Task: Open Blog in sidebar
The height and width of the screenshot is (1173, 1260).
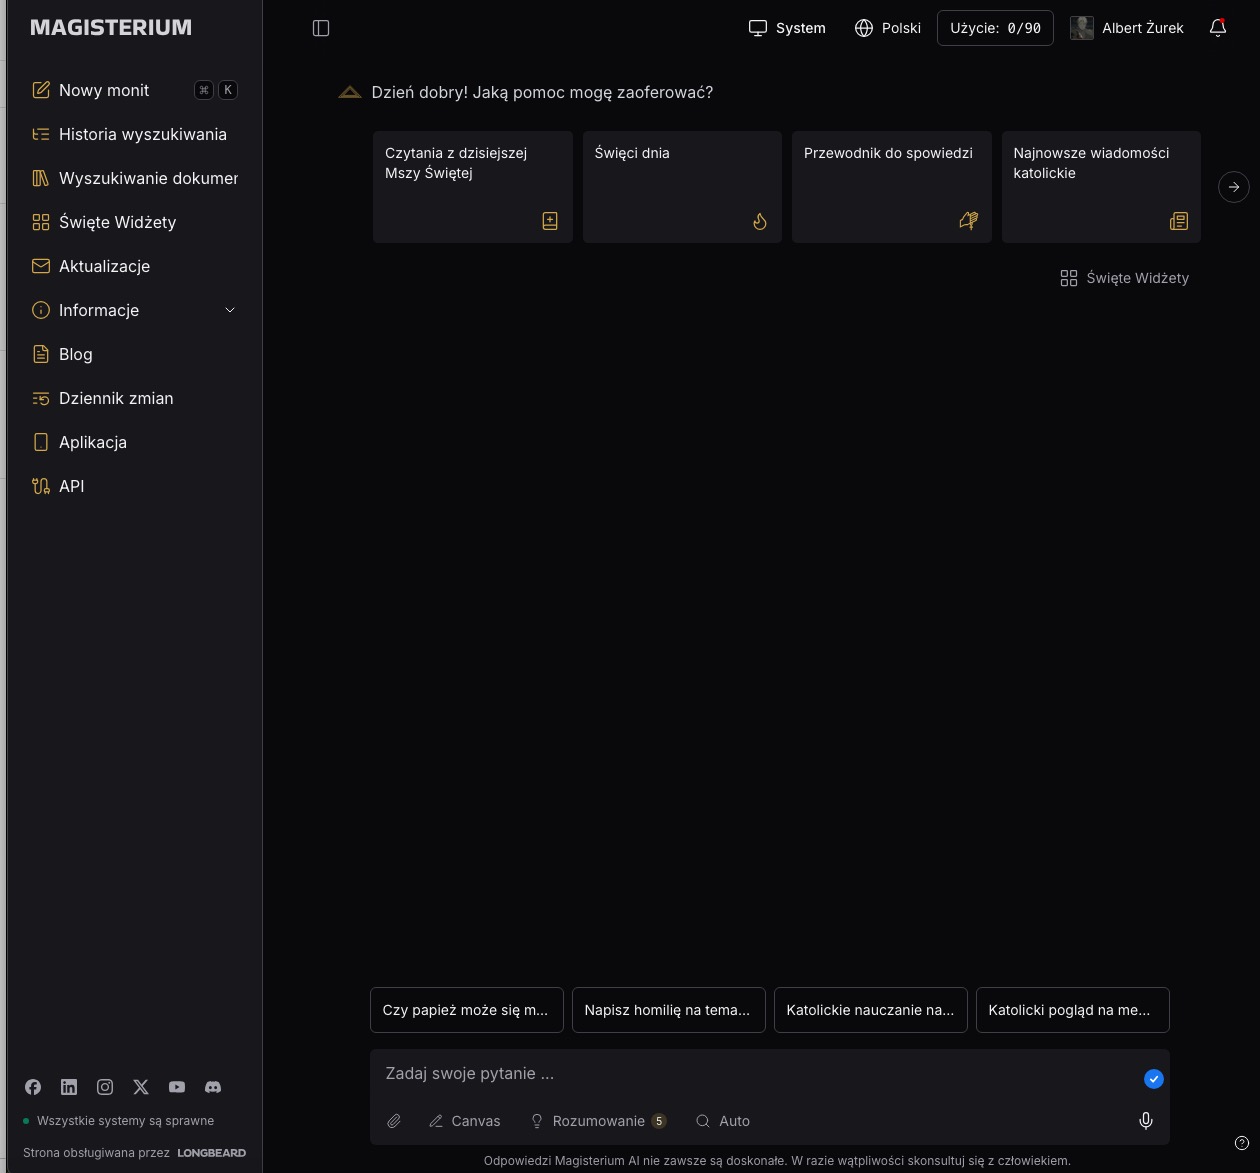Action: (134, 354)
